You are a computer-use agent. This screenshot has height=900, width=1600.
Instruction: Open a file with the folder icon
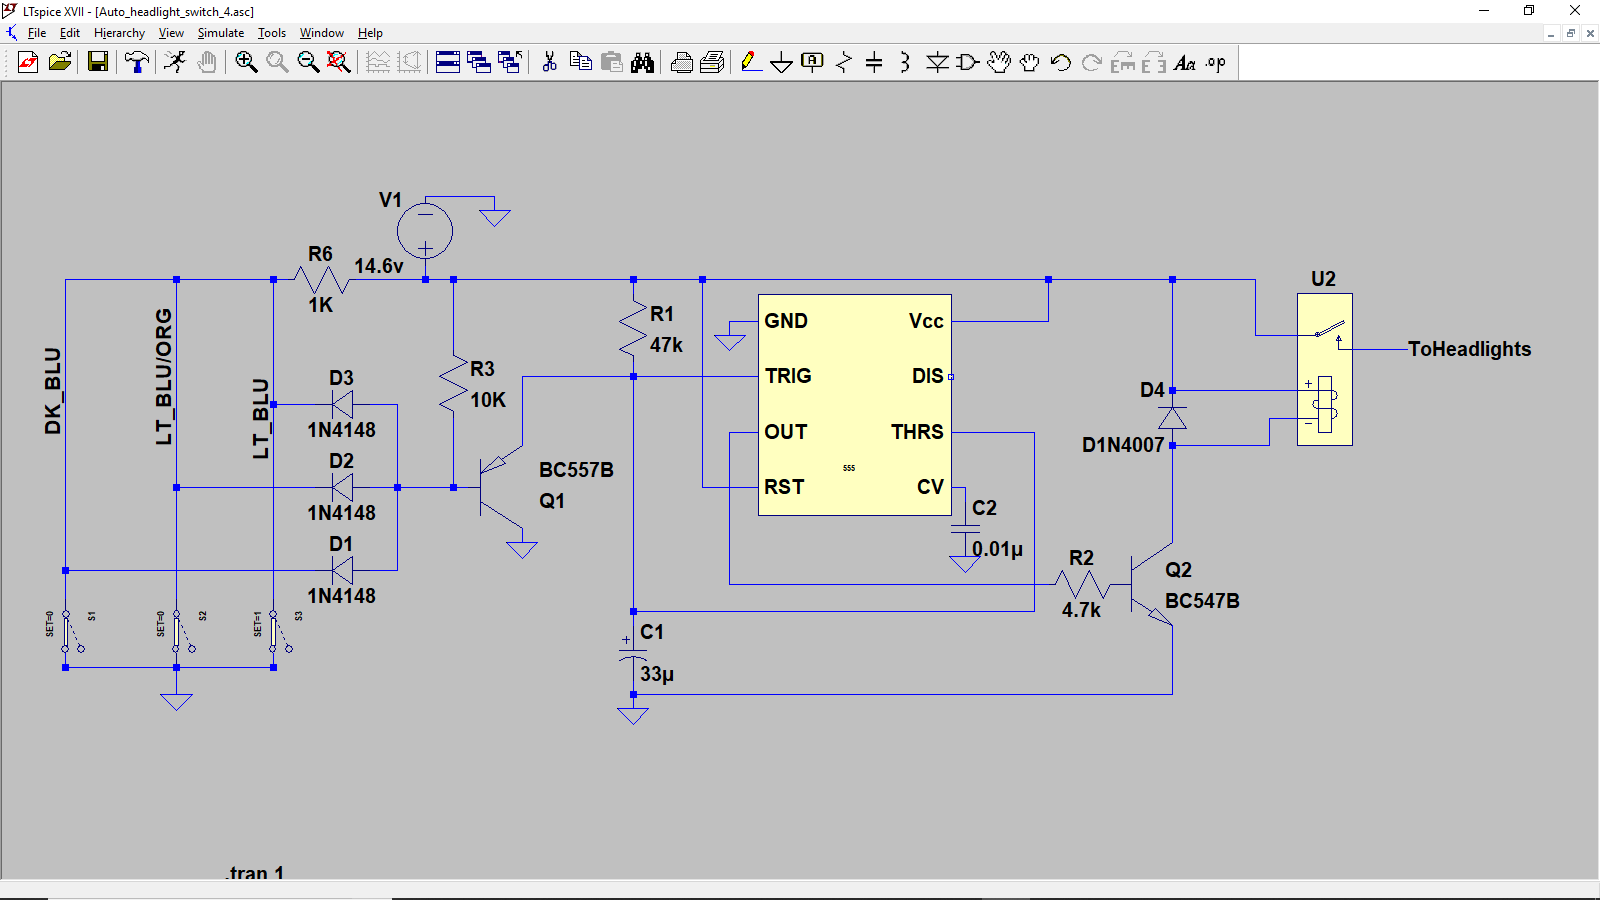(x=60, y=63)
